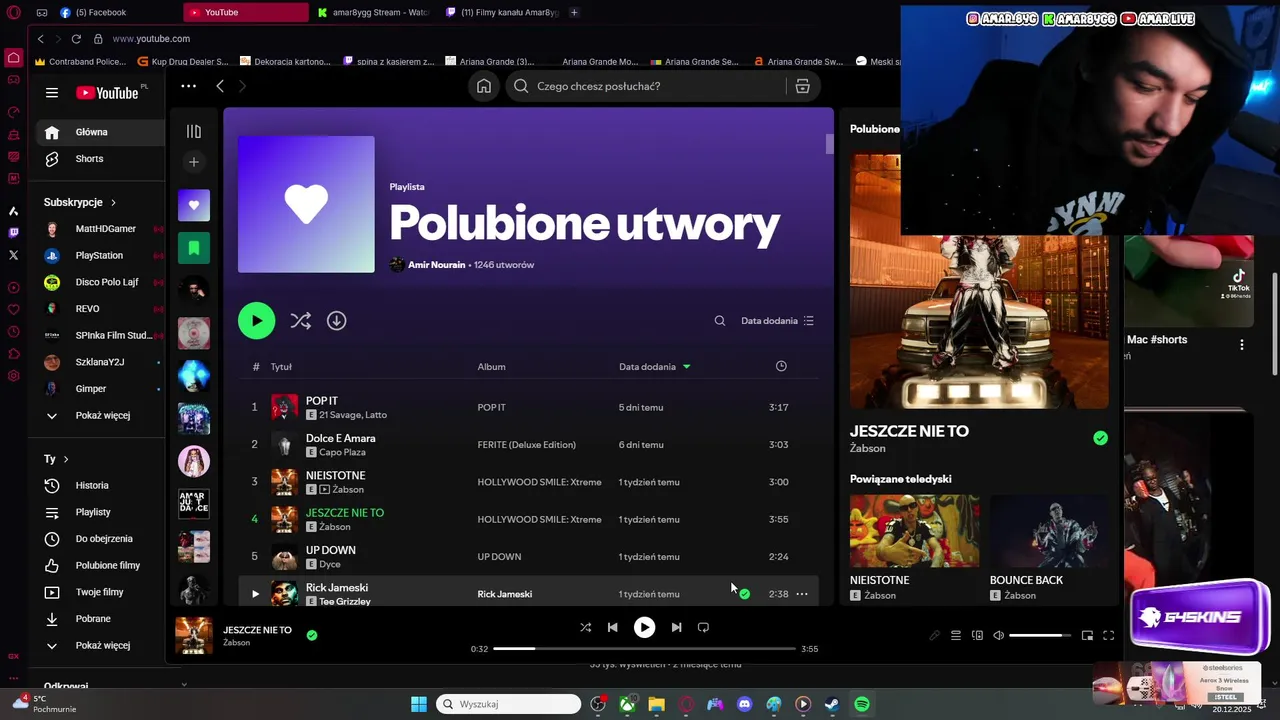Open Liked Songs heart tile in sidebar
The image size is (1280, 720).
[x=194, y=205]
